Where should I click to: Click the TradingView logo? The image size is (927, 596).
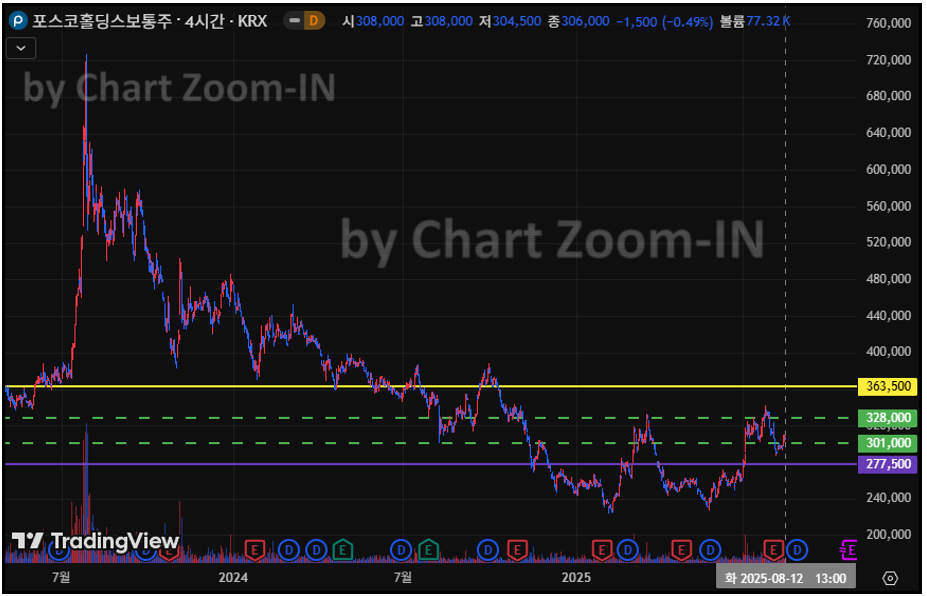95,540
